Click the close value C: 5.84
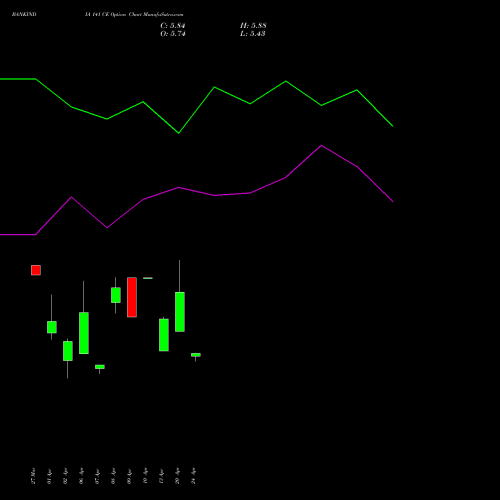 coord(173,26)
